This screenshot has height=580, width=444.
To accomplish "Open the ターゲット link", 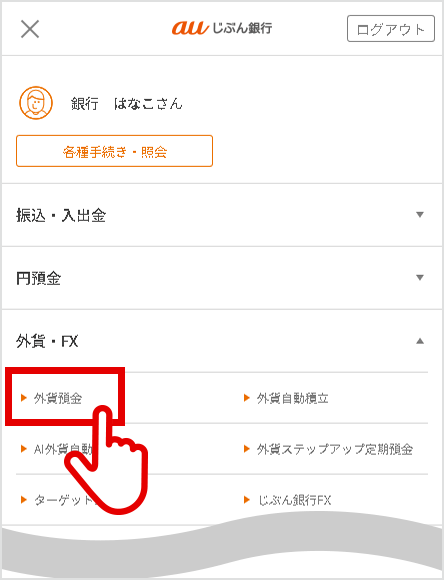I will [x=65, y=500].
